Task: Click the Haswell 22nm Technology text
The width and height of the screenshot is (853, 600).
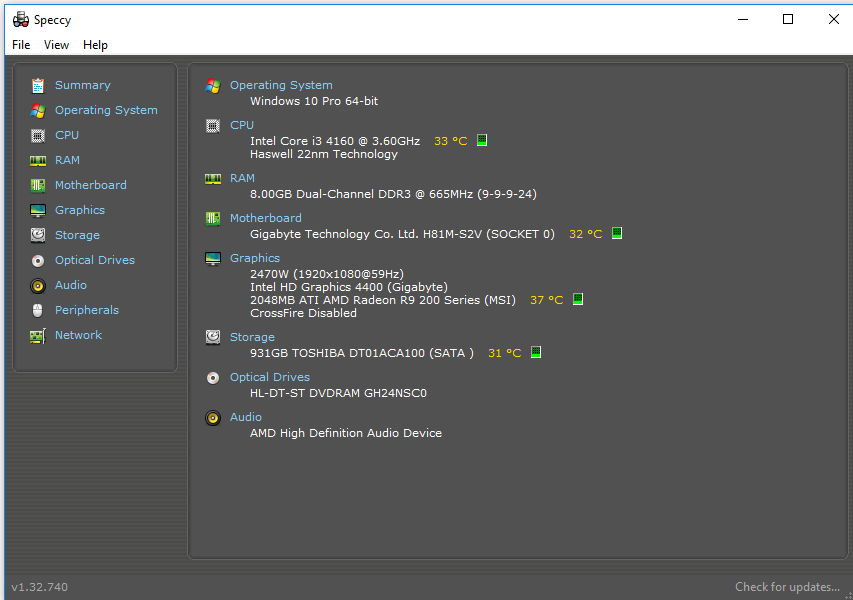Action: (x=324, y=154)
